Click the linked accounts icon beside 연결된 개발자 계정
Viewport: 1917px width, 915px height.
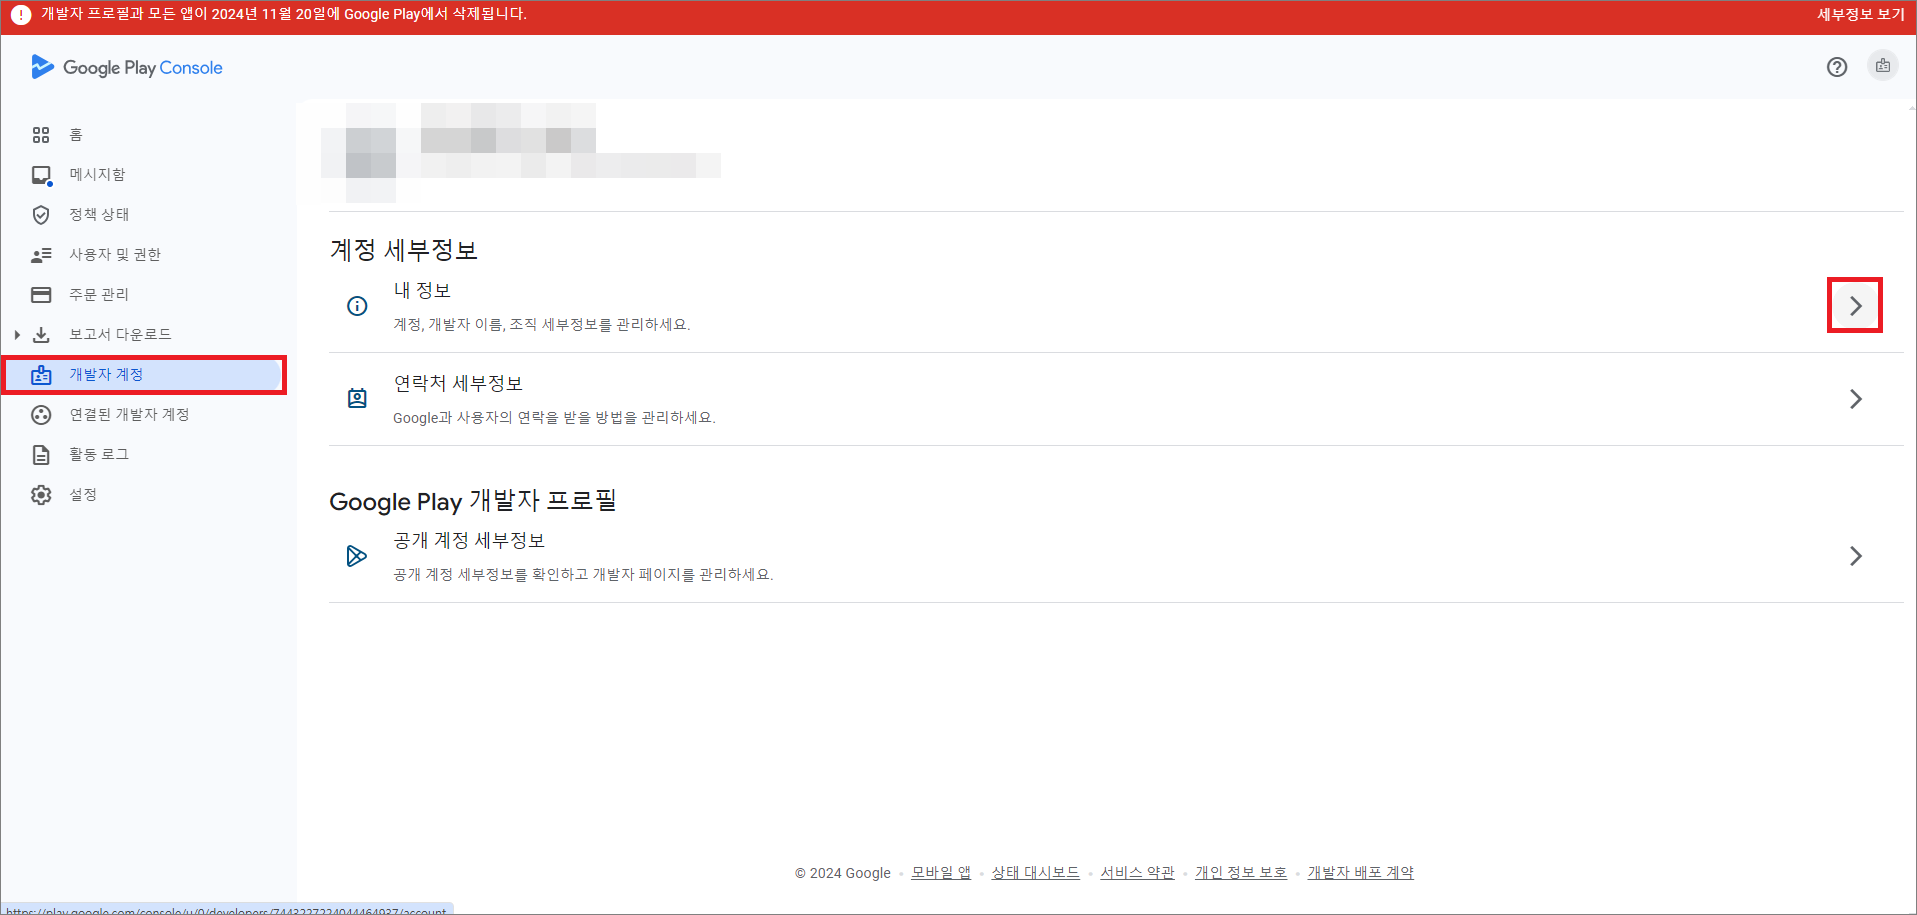41,415
